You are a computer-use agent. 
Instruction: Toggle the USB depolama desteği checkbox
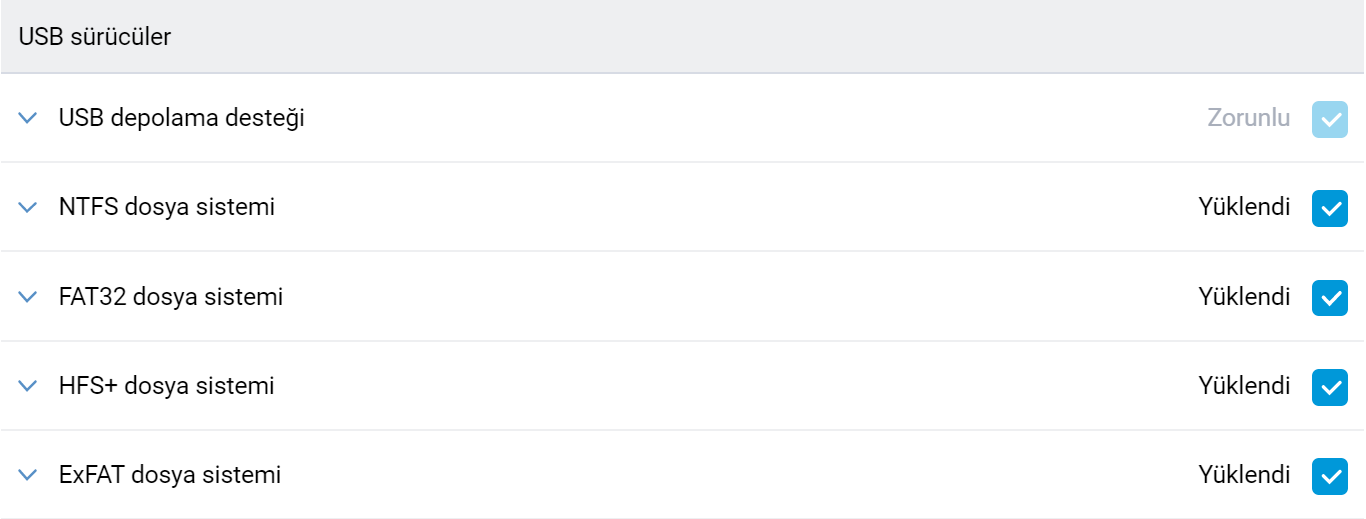(x=1329, y=119)
